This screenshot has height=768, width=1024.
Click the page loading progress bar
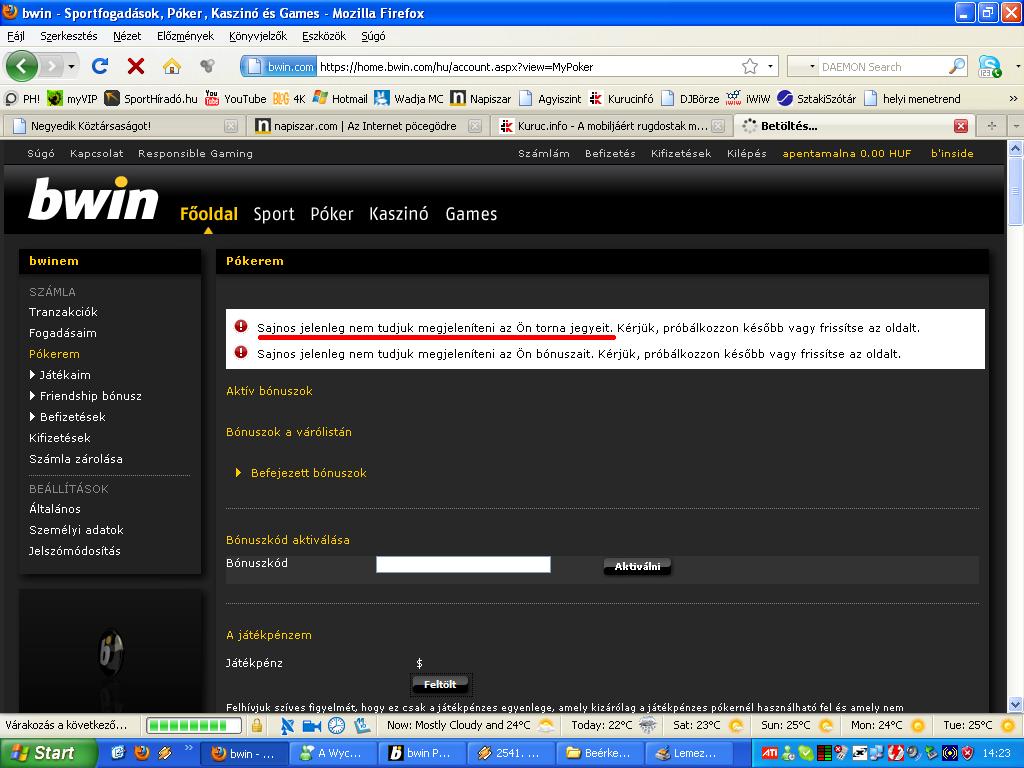coord(194,725)
